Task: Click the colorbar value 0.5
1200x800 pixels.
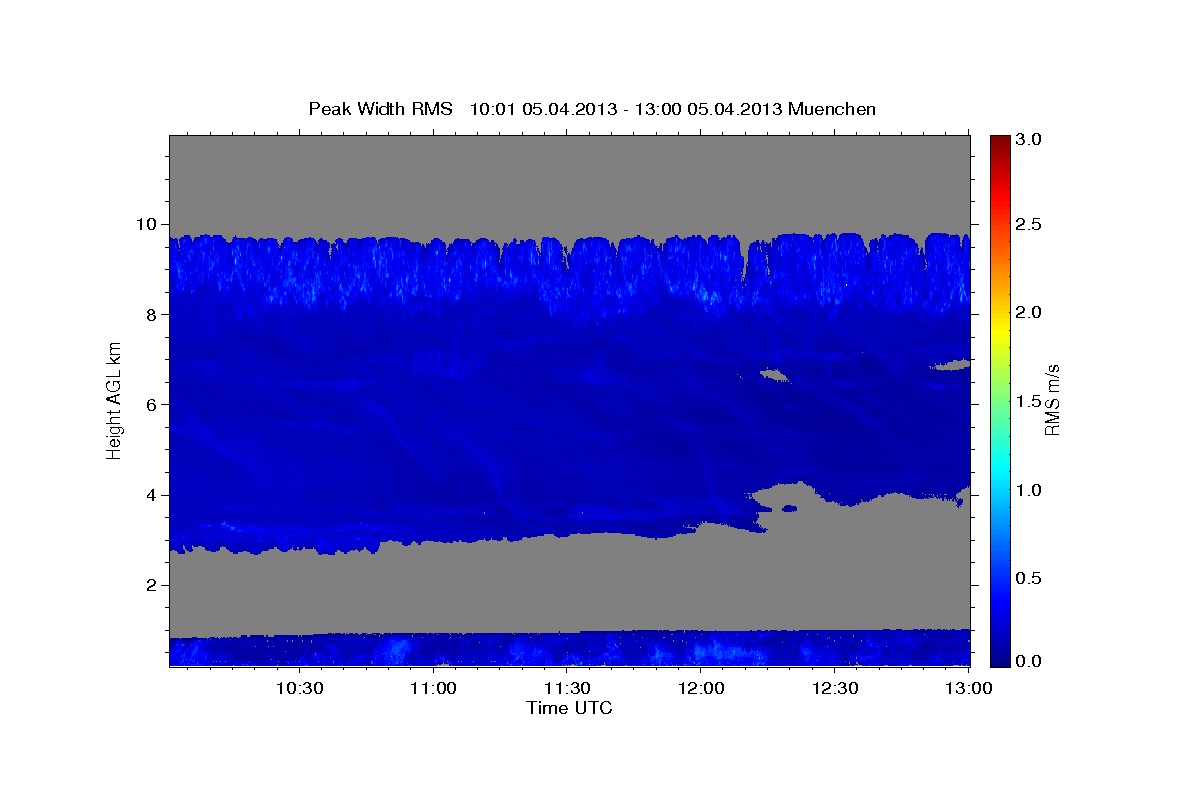Action: pos(1030,578)
